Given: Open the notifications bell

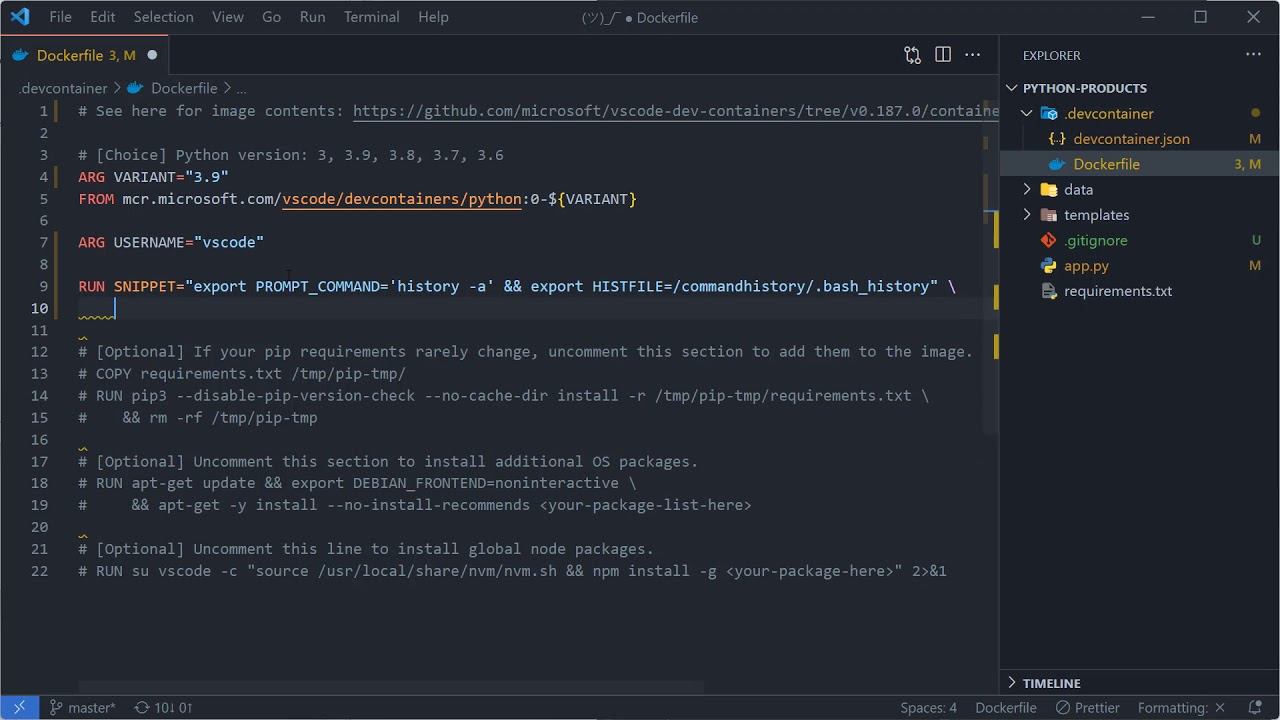Looking at the screenshot, I should pos(1255,707).
